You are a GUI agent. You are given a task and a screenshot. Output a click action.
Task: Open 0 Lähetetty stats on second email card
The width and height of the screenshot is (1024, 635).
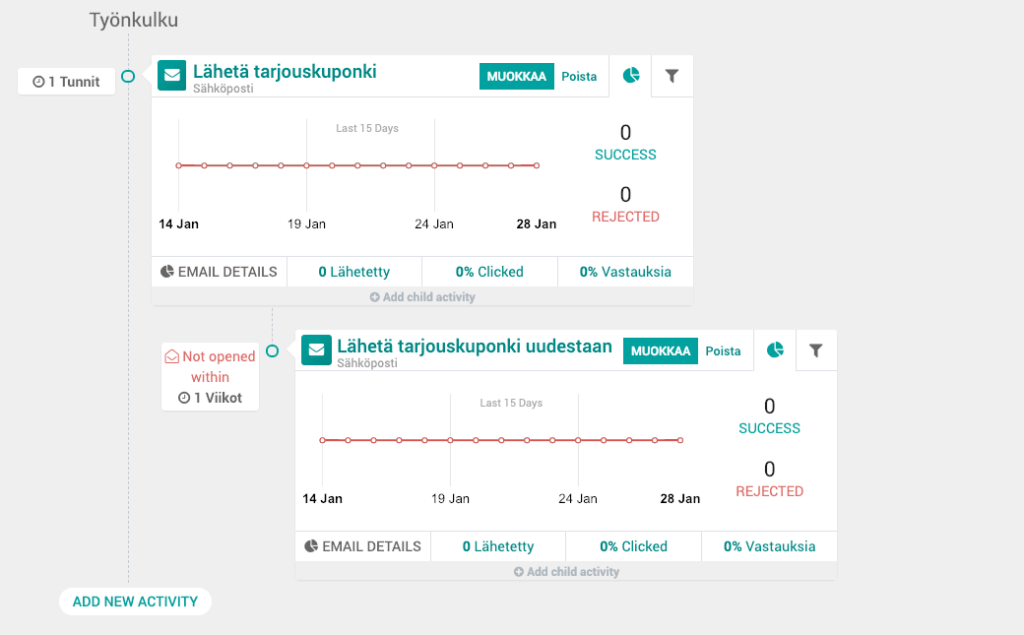tap(498, 546)
